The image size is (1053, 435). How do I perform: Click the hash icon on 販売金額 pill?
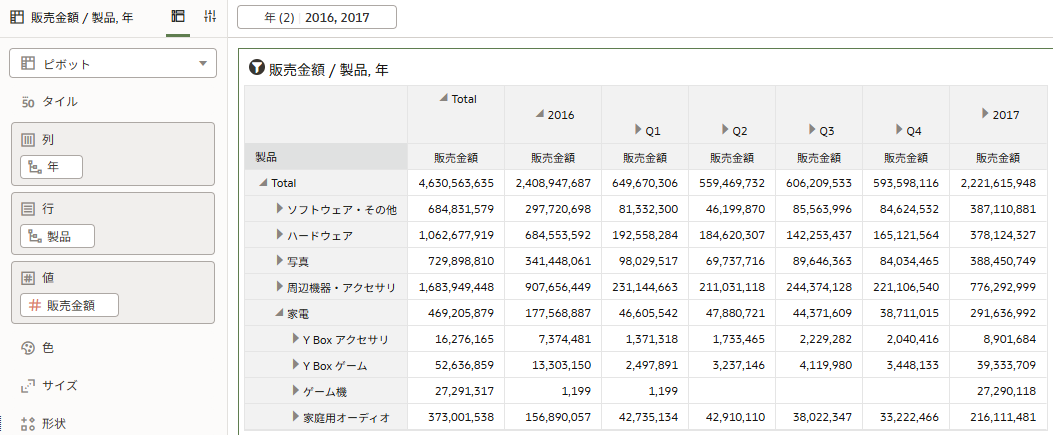[x=34, y=305]
